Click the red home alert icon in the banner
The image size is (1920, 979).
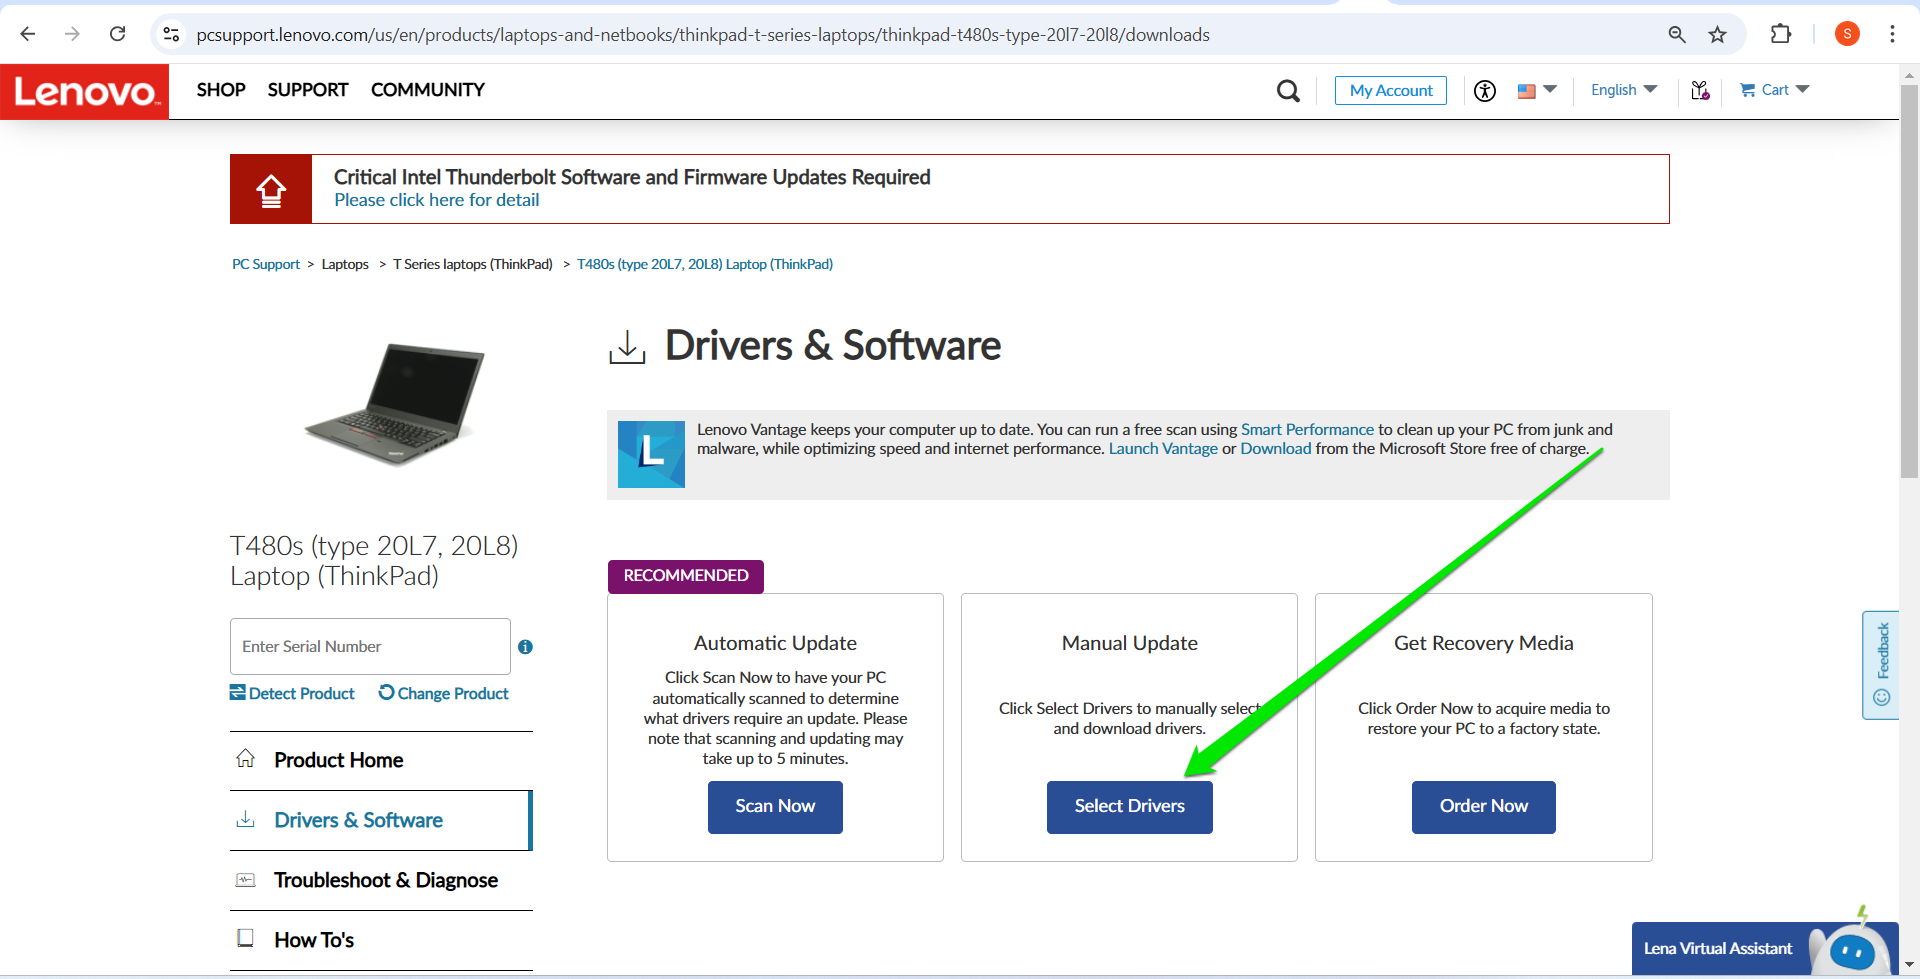[x=271, y=189]
